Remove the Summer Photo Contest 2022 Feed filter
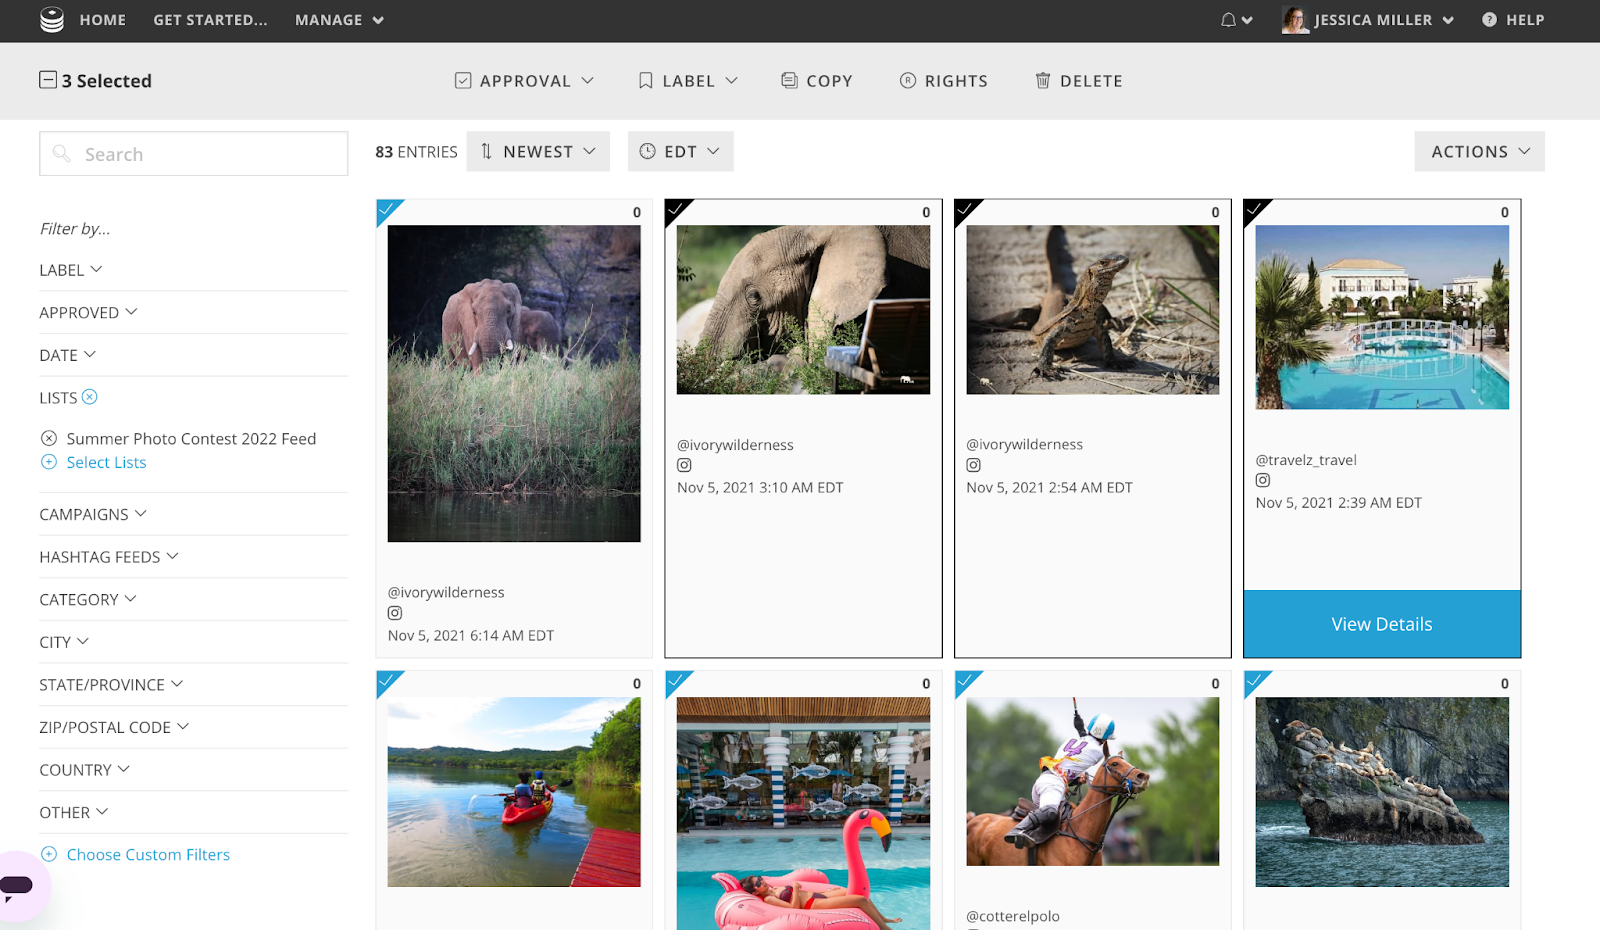Image resolution: width=1600 pixels, height=930 pixels. pos(49,439)
